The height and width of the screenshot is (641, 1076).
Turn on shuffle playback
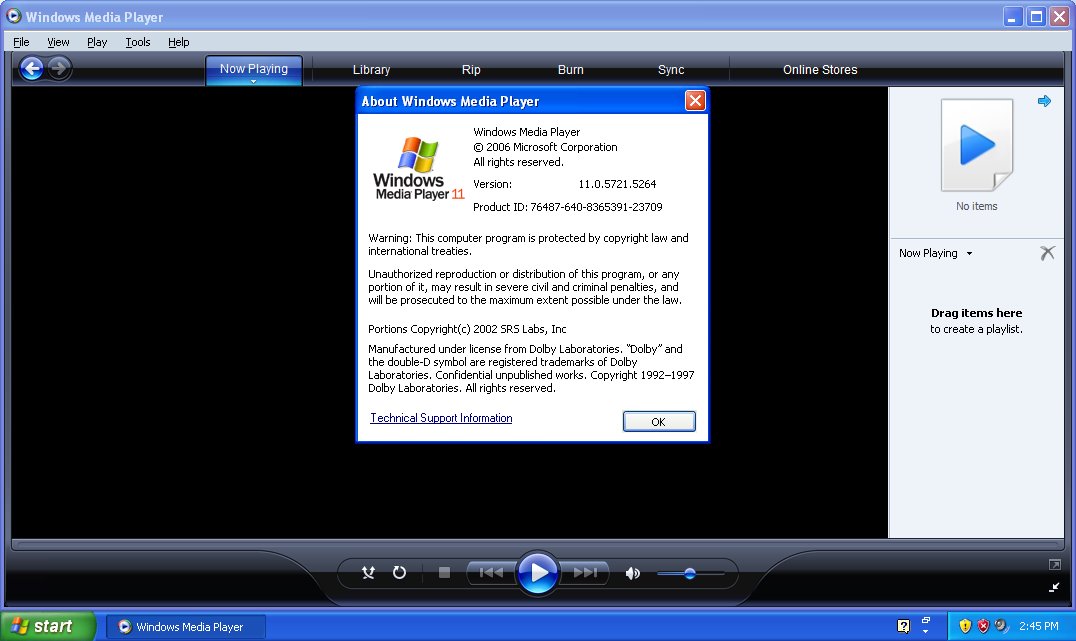[x=369, y=572]
